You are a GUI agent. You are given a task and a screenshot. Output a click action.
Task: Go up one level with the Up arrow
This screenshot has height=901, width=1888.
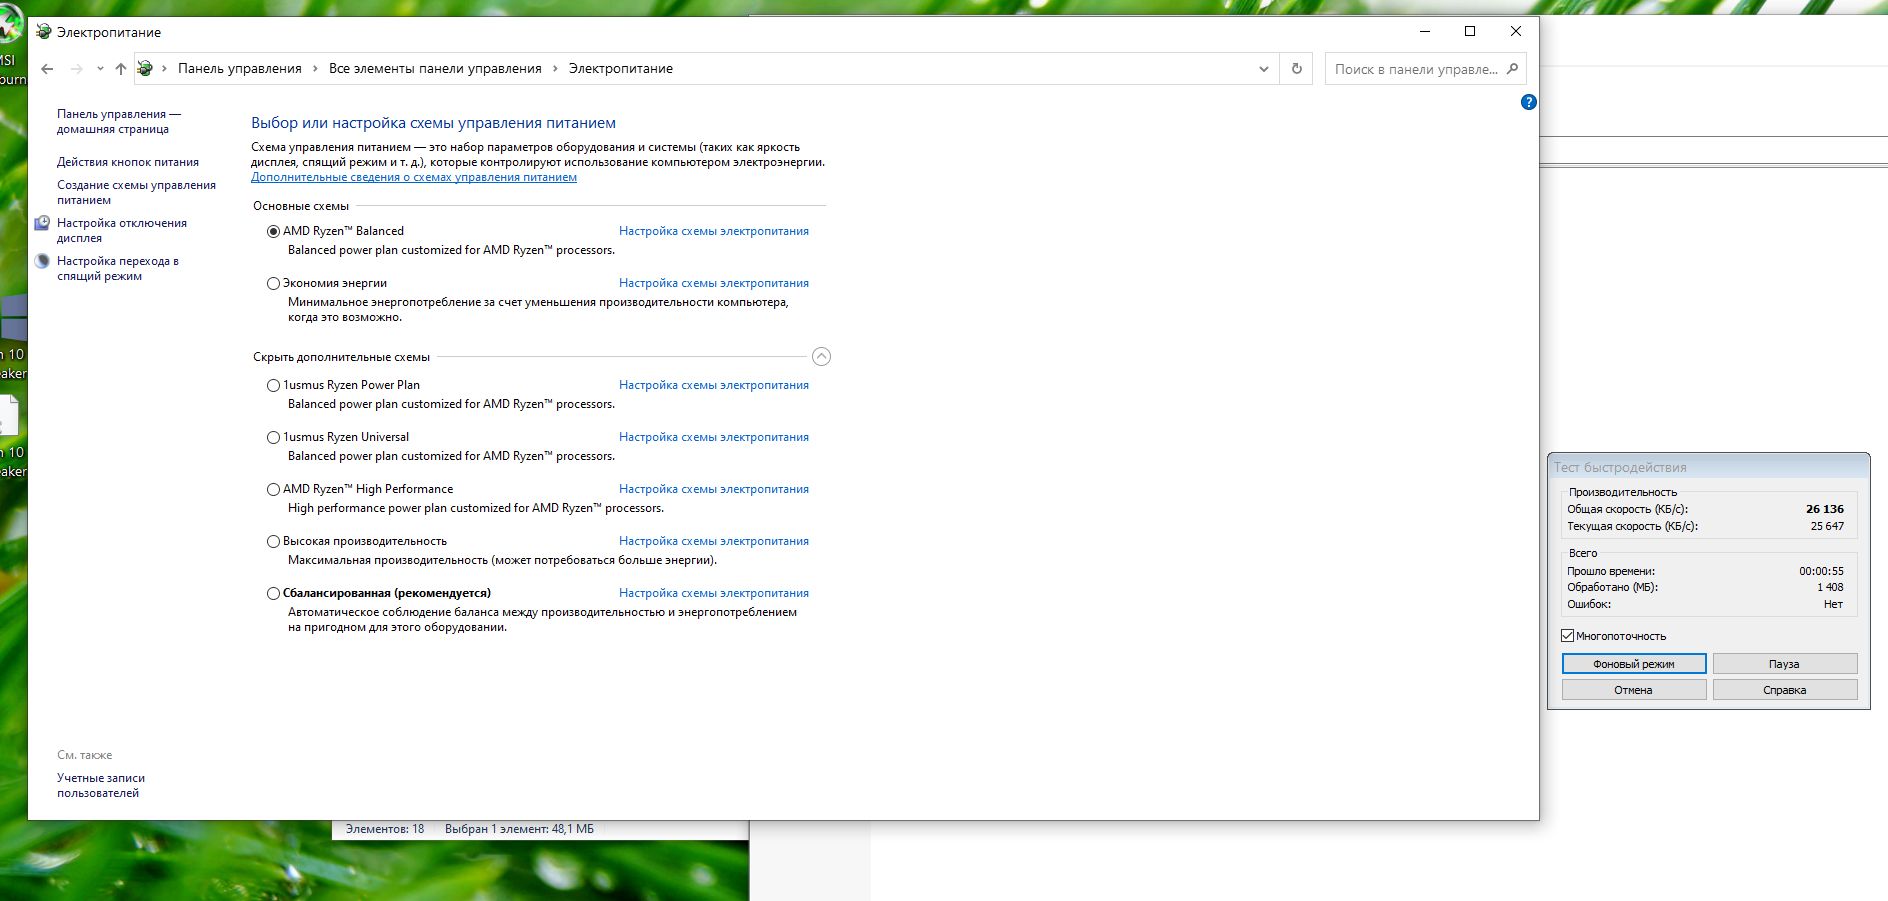(x=121, y=69)
